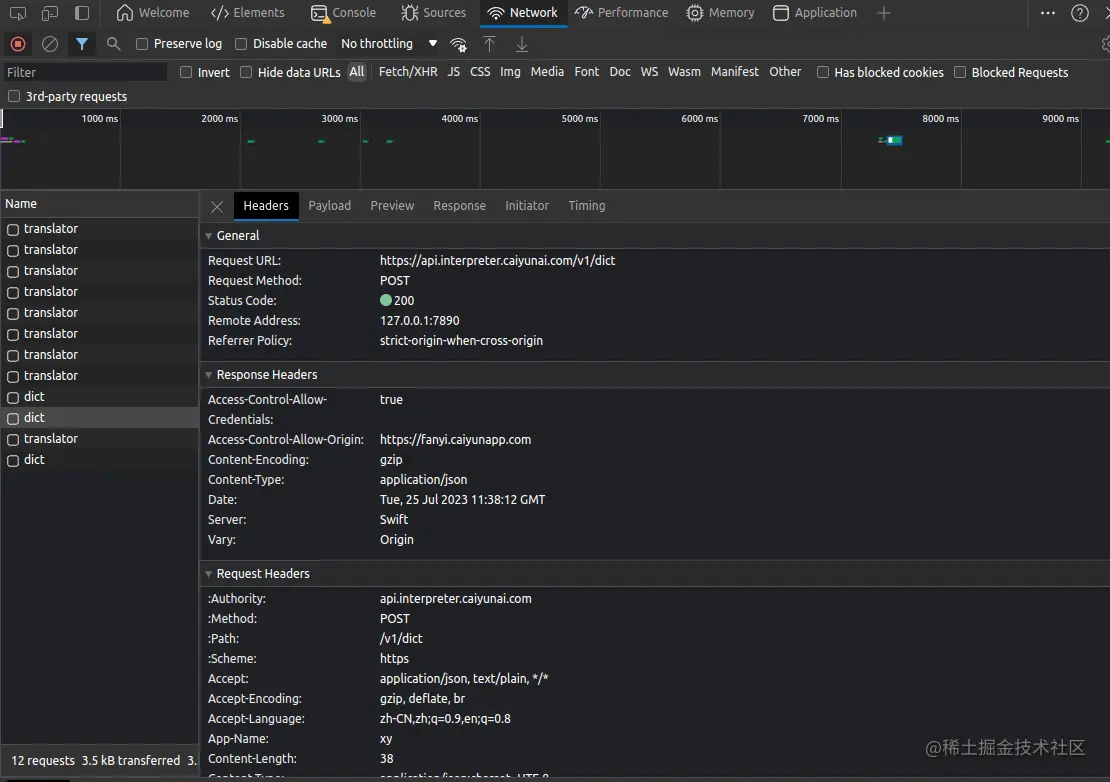Screen dimensions: 1110x782
Task: Add a new DevTools tab with plus icon
Action: point(883,13)
